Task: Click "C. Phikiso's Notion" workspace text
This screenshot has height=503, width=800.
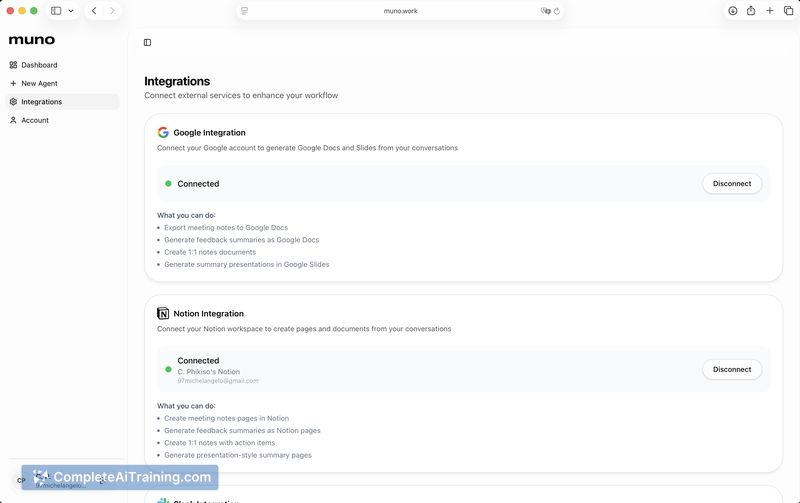Action: tap(209, 372)
